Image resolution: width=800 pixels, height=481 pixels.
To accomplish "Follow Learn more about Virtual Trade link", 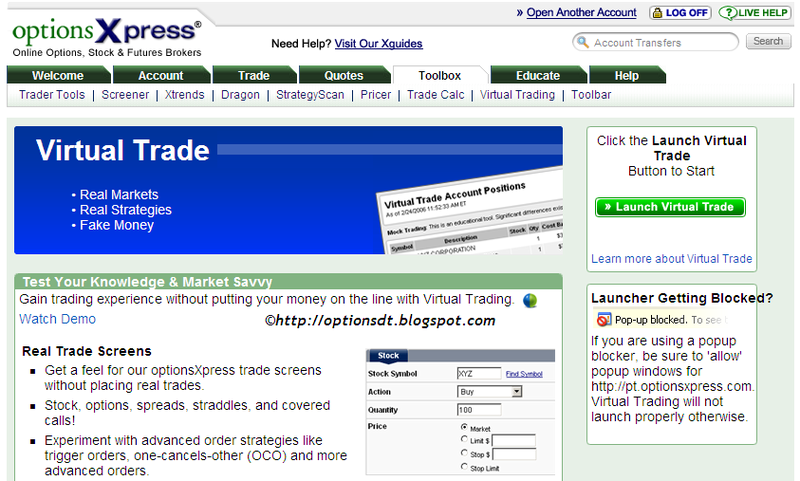I will [x=671, y=259].
